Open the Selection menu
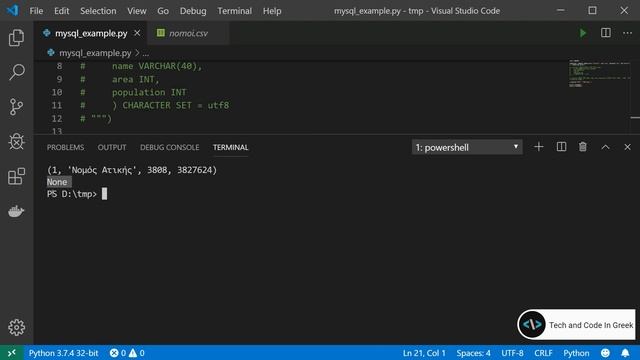Screen dimensions: 640x360 coord(98,11)
